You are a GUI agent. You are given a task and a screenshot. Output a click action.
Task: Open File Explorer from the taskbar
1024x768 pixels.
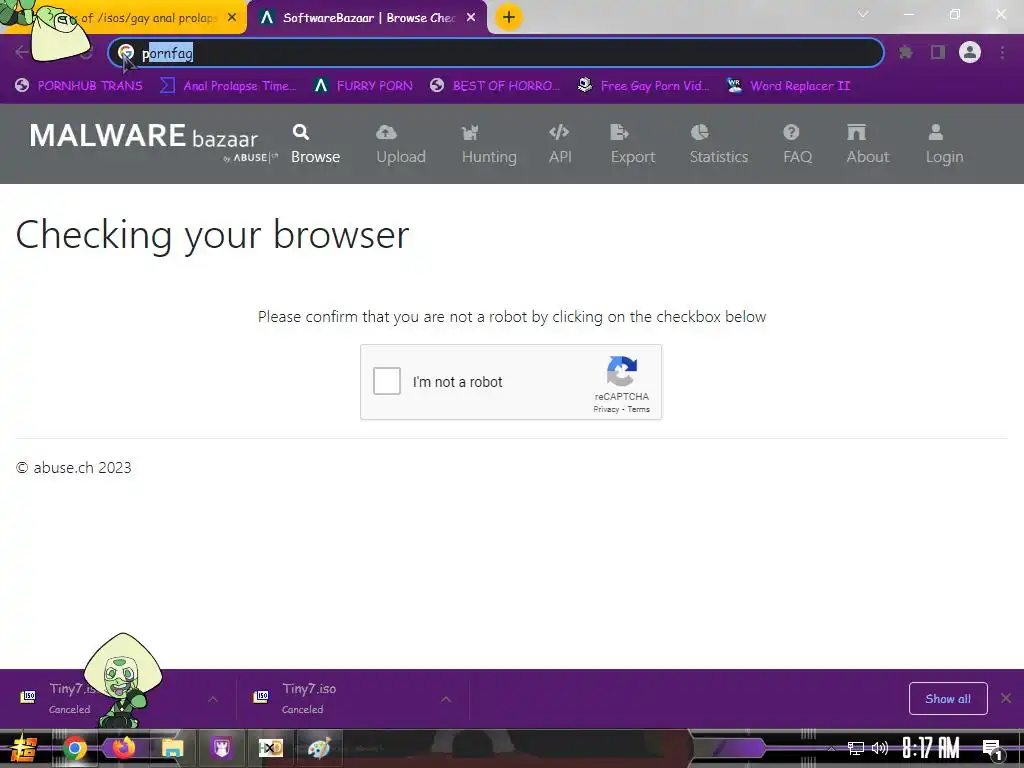pos(173,748)
